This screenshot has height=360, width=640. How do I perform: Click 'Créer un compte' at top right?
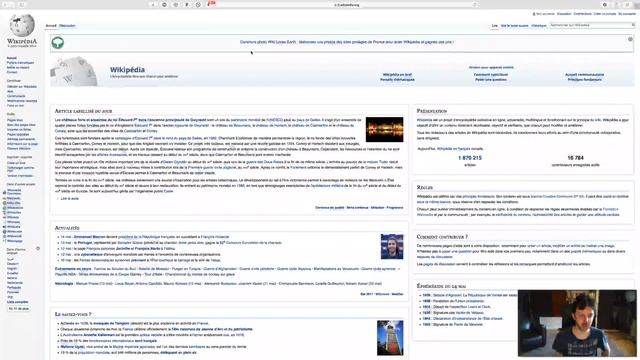click(604, 14)
